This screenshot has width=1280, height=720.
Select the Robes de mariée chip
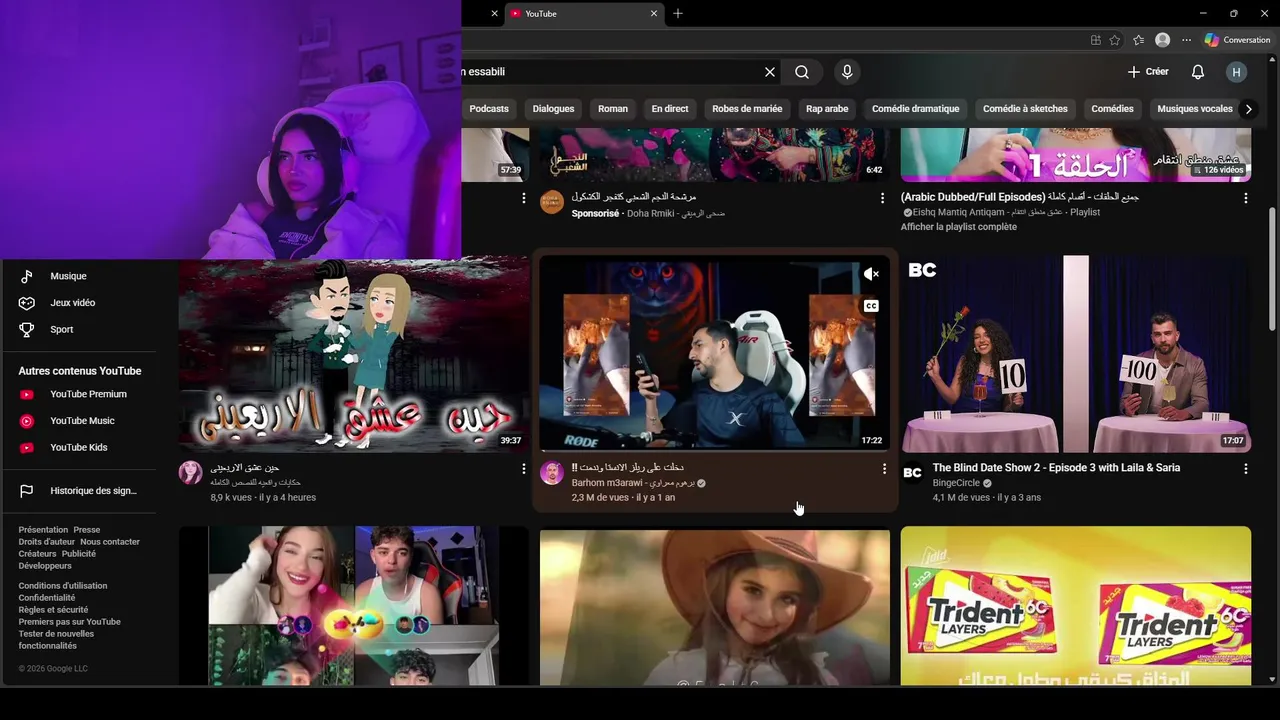click(x=747, y=109)
